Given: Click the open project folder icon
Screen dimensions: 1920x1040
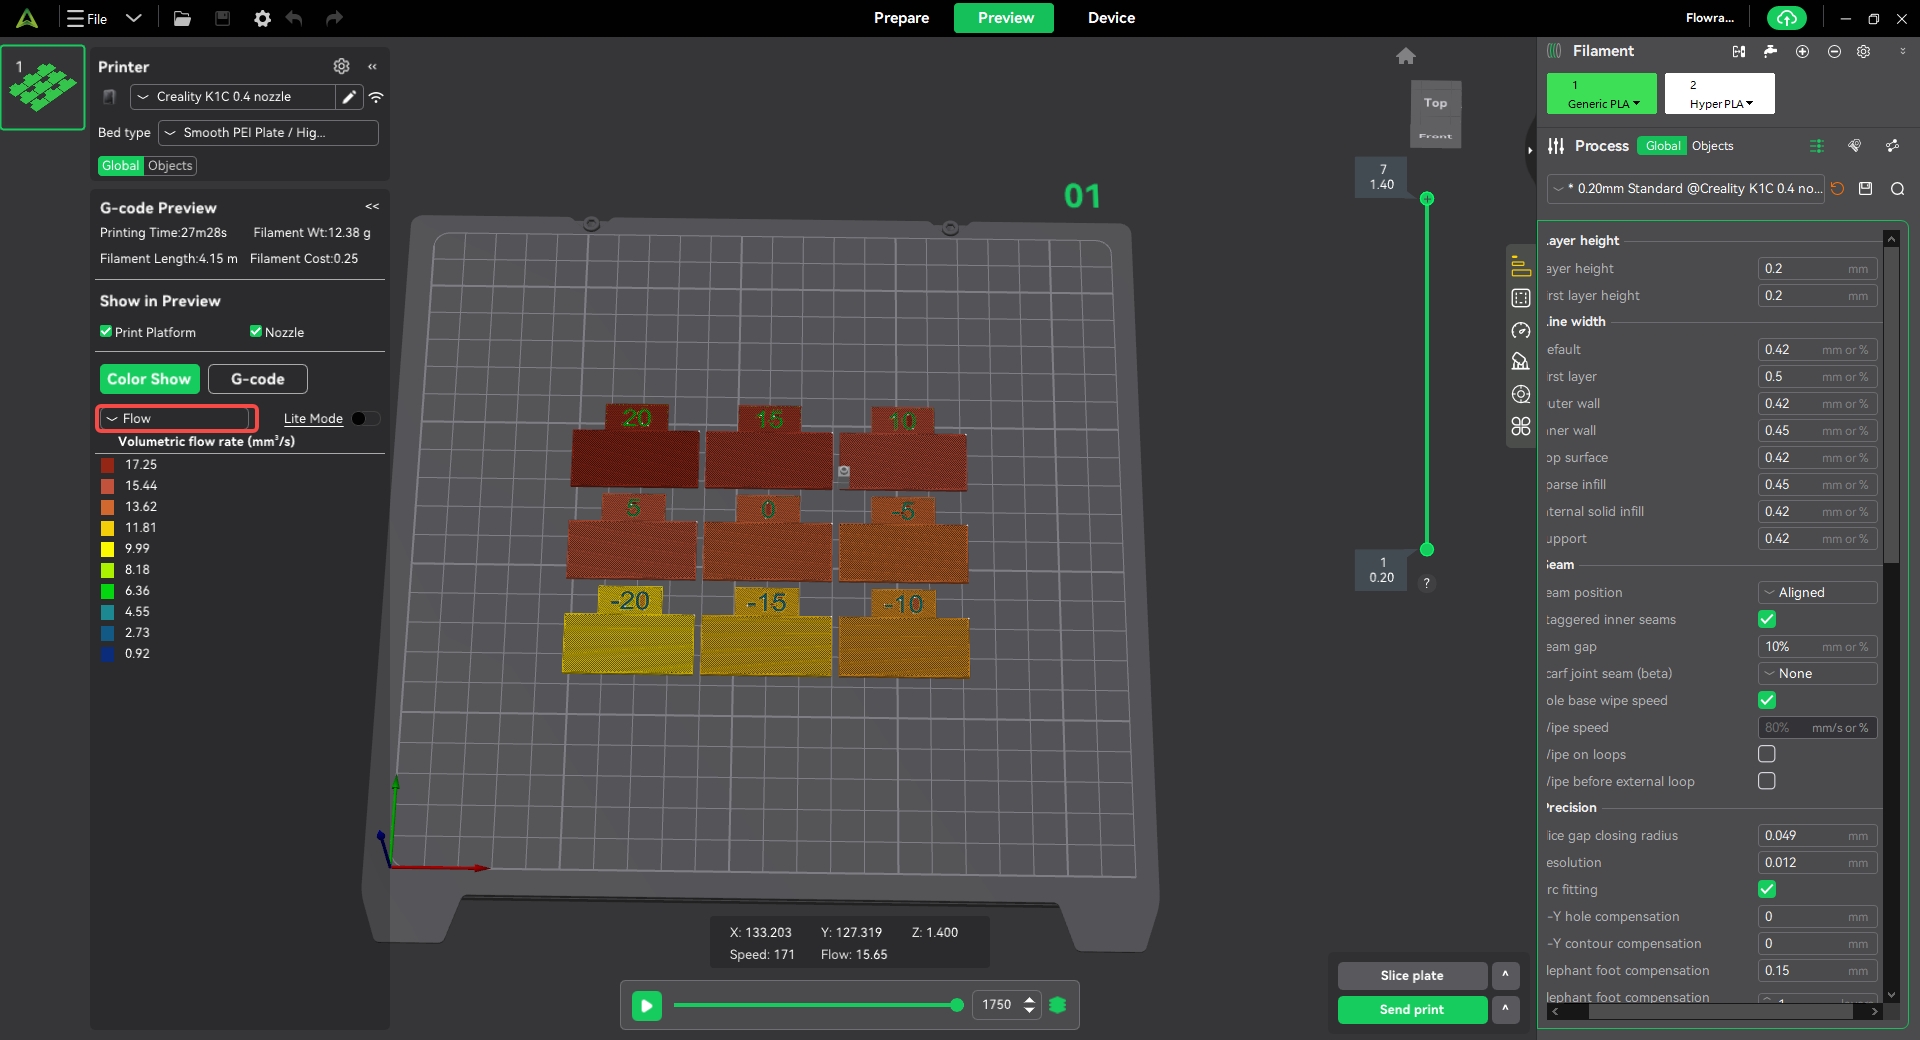Looking at the screenshot, I should (182, 18).
